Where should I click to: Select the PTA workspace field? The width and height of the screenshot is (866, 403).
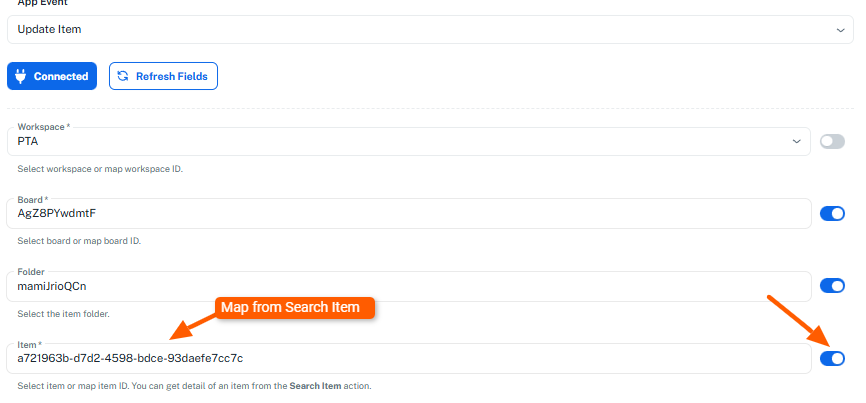point(400,141)
